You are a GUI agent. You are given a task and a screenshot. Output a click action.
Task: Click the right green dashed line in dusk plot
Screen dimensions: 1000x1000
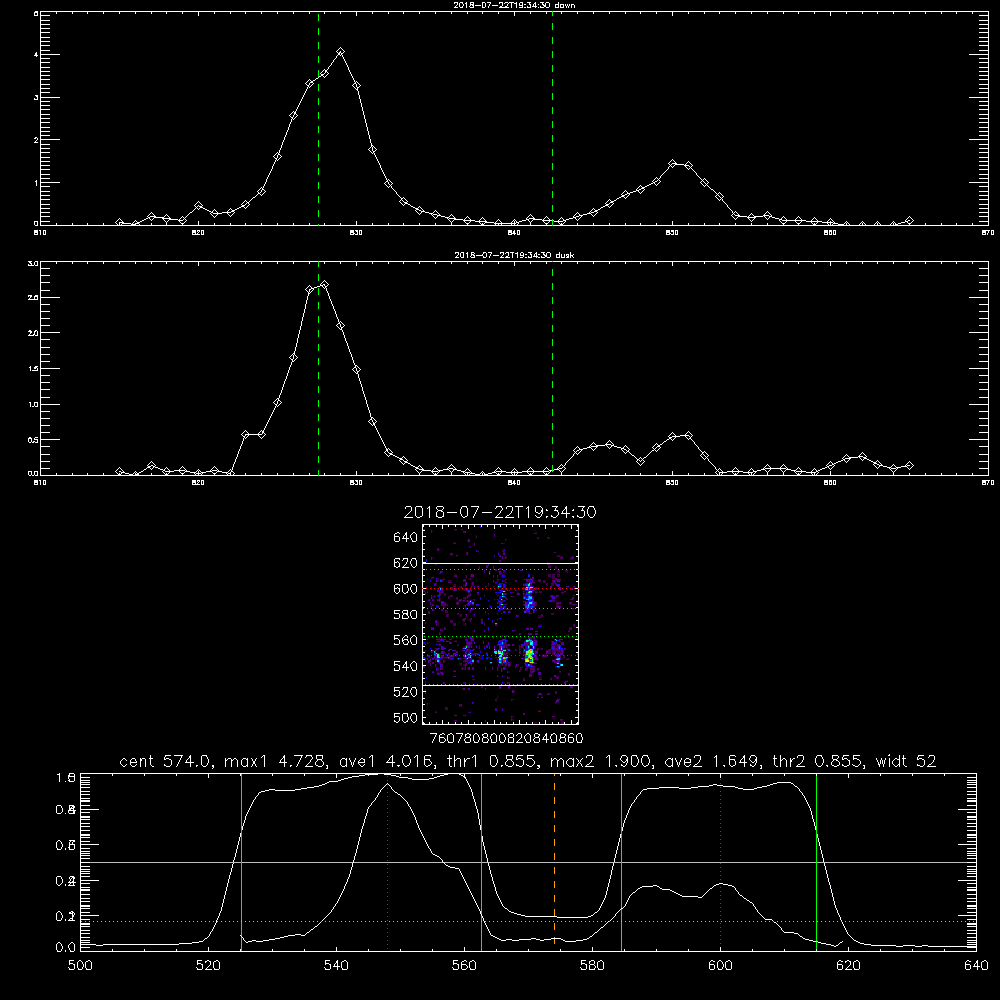(x=552, y=368)
